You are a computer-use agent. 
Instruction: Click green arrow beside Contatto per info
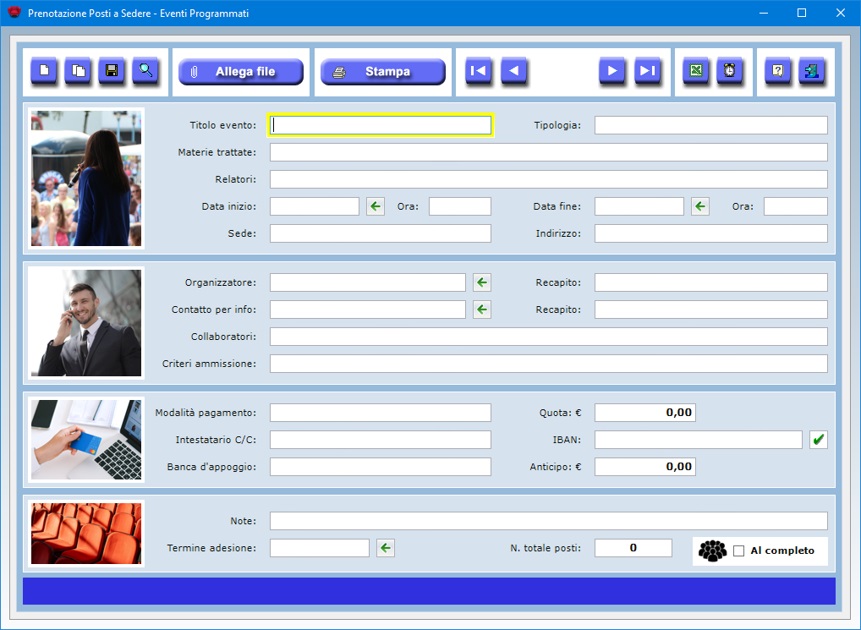coord(482,309)
